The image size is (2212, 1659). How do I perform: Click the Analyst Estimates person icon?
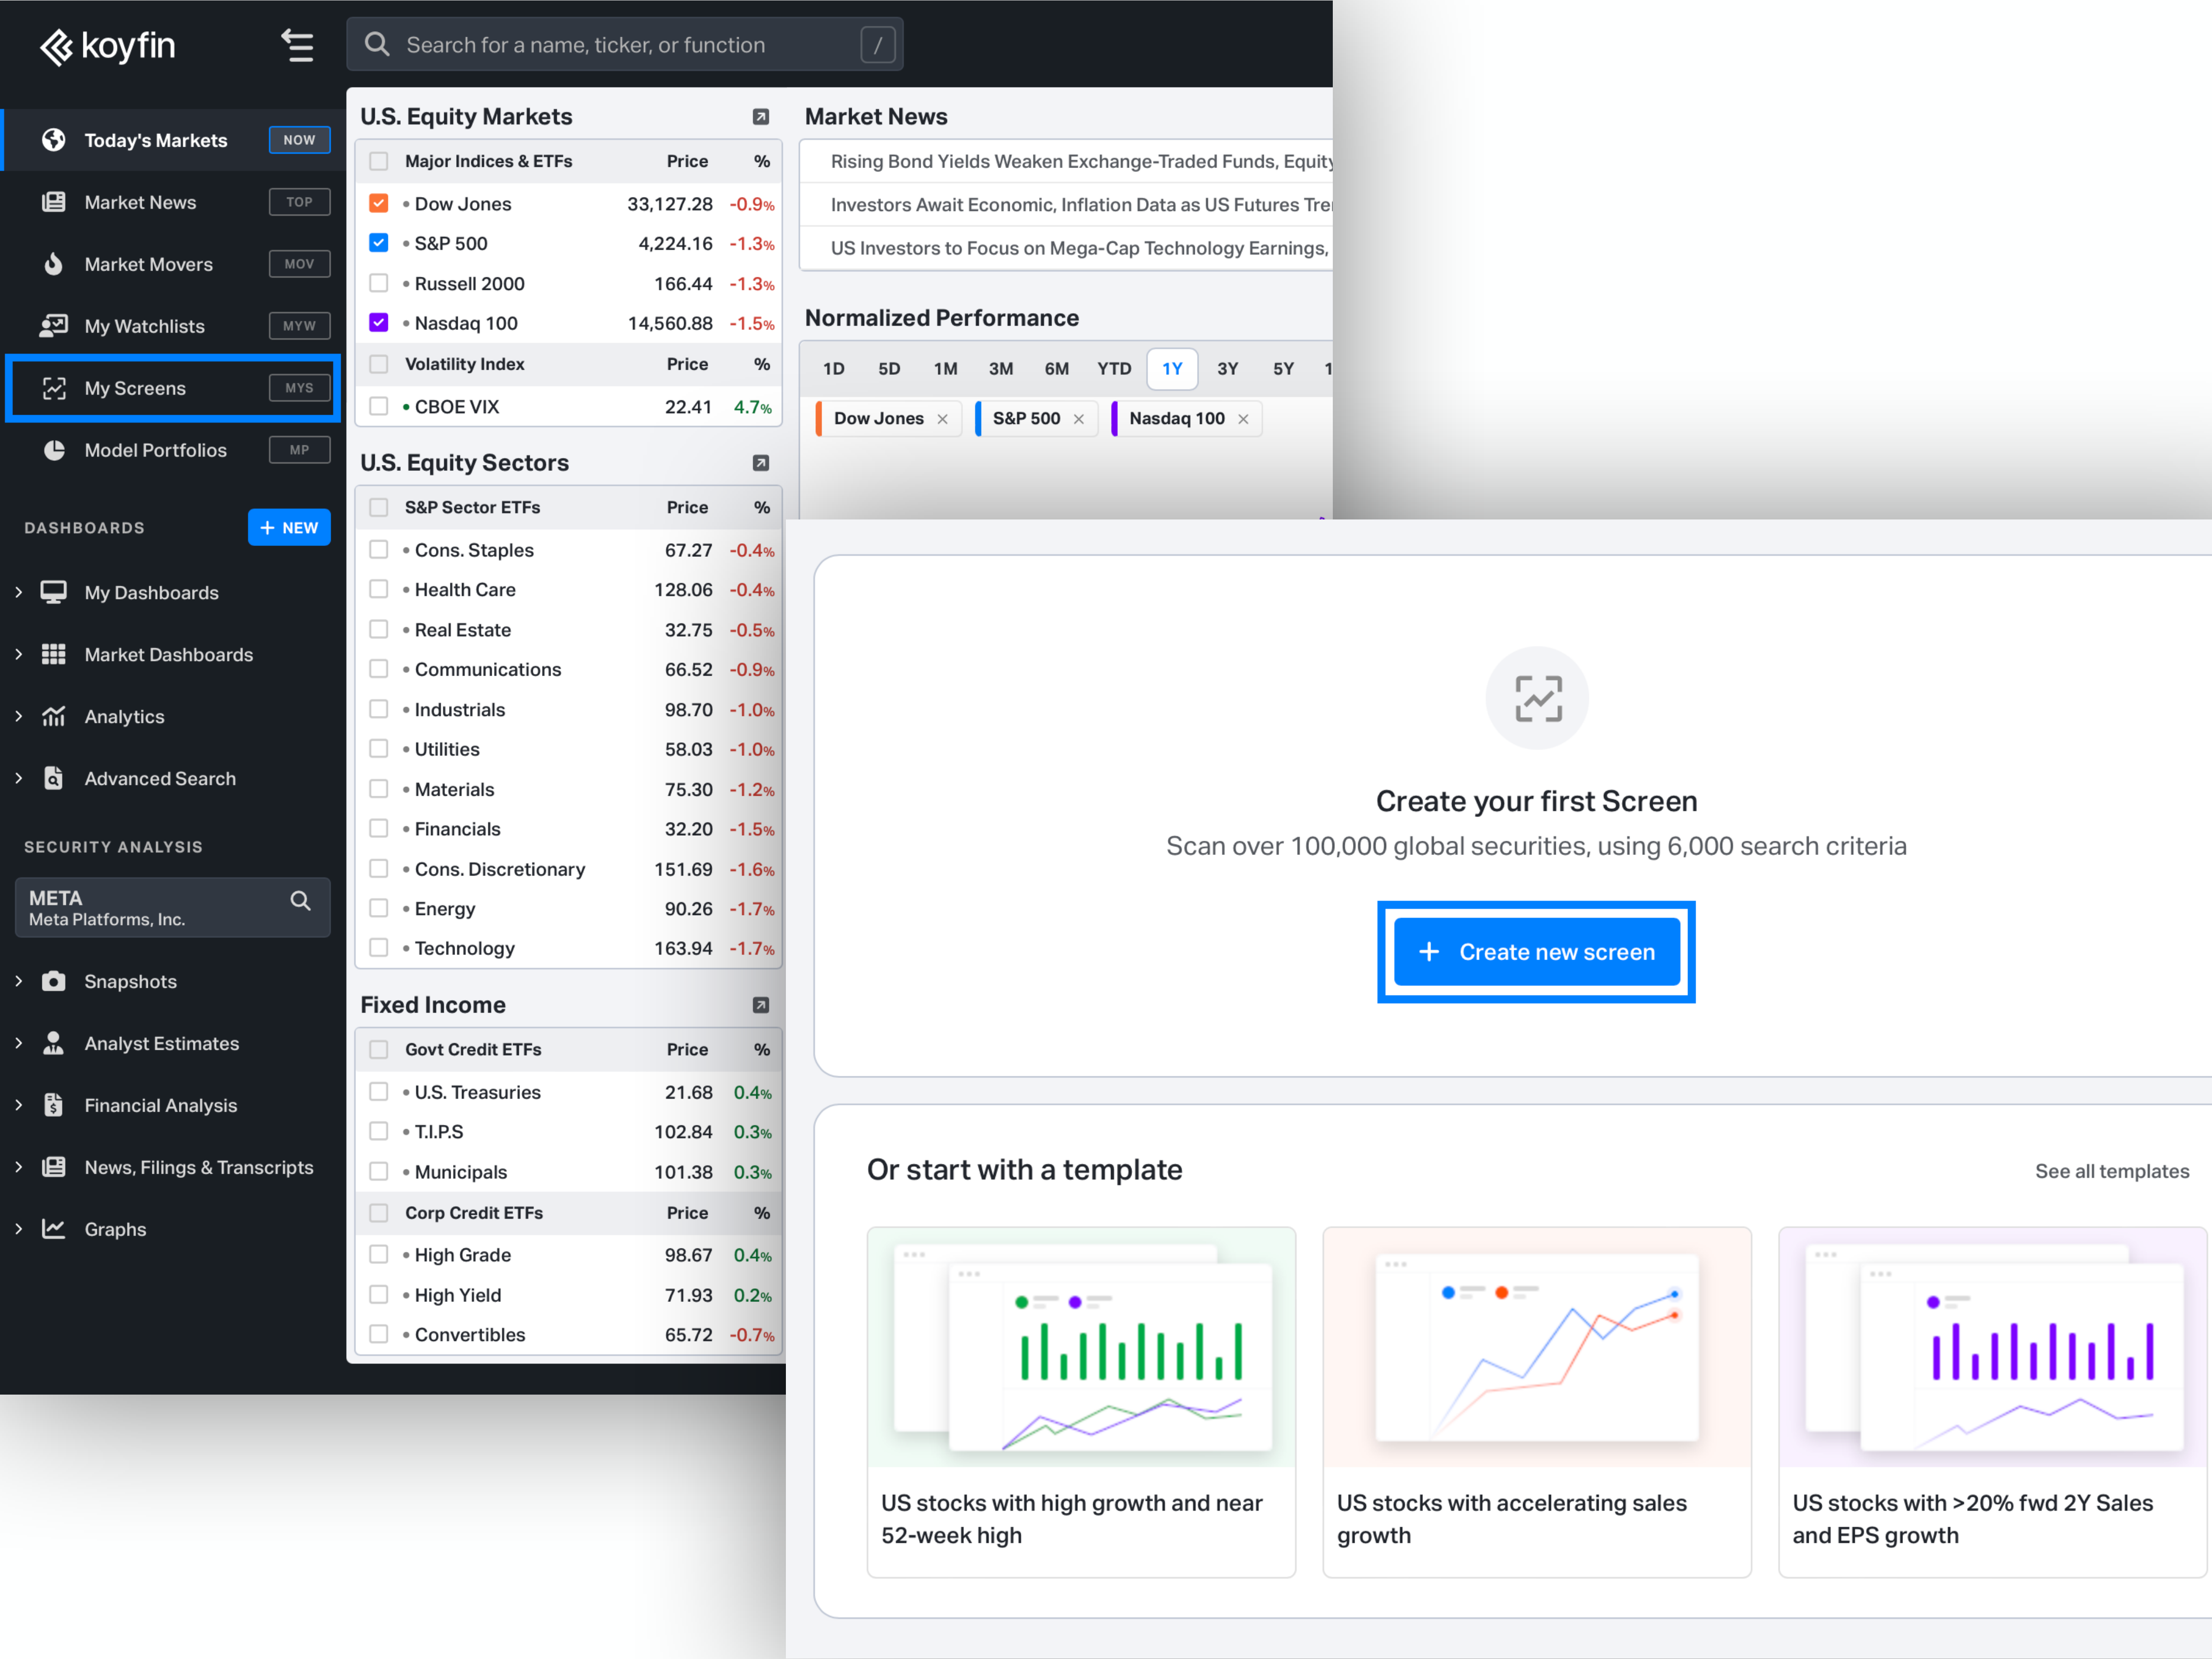click(x=54, y=1043)
